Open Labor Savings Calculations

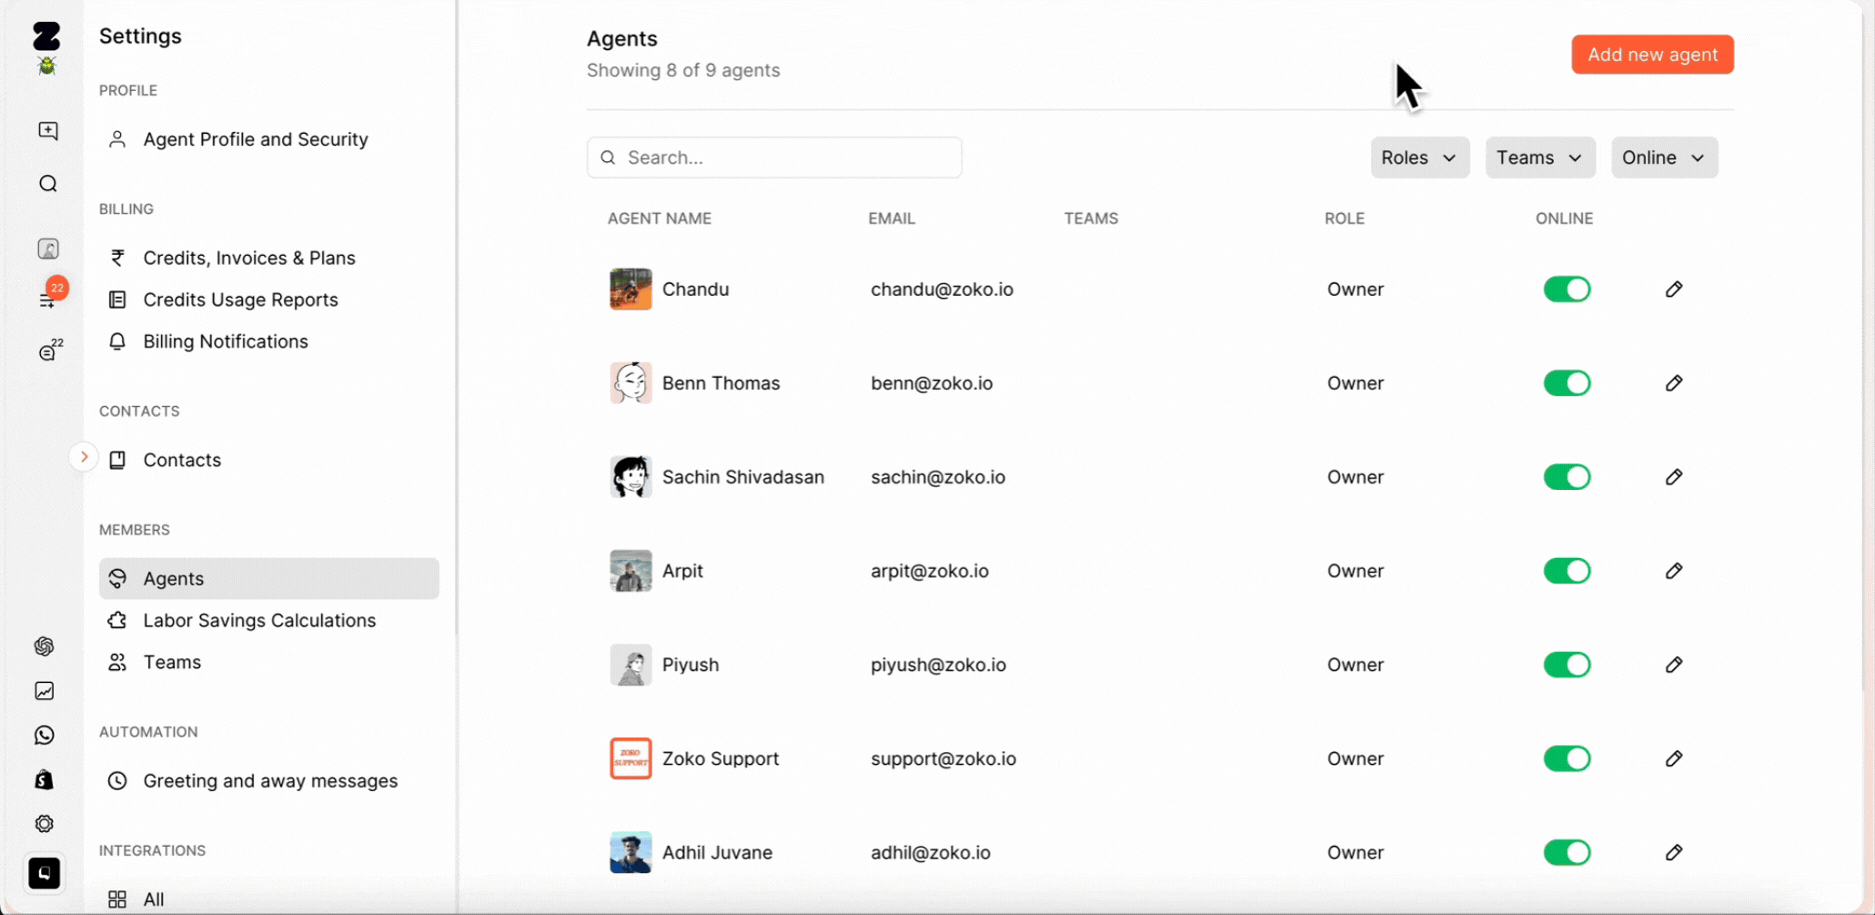click(269, 621)
